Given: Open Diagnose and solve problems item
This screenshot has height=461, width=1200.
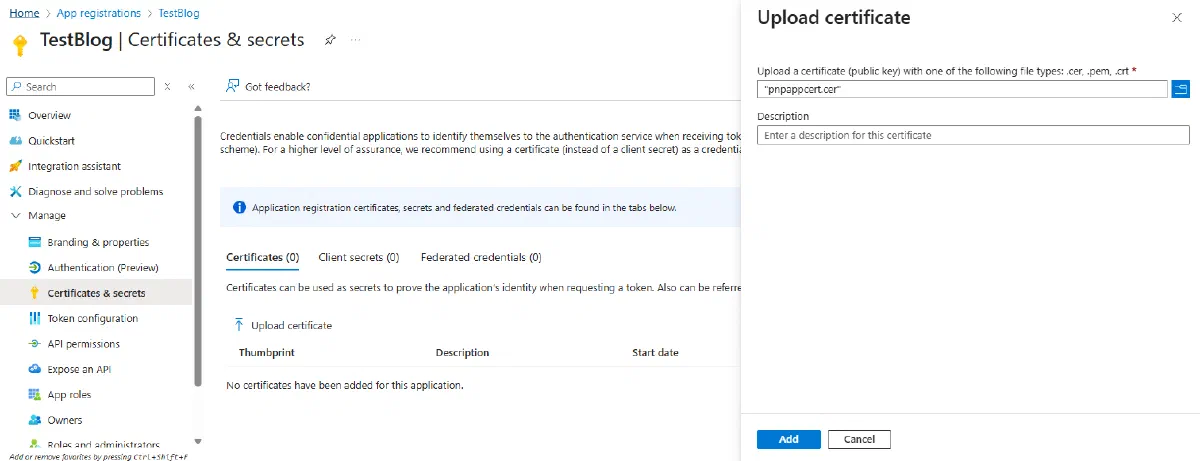Looking at the screenshot, I should [x=98, y=191].
